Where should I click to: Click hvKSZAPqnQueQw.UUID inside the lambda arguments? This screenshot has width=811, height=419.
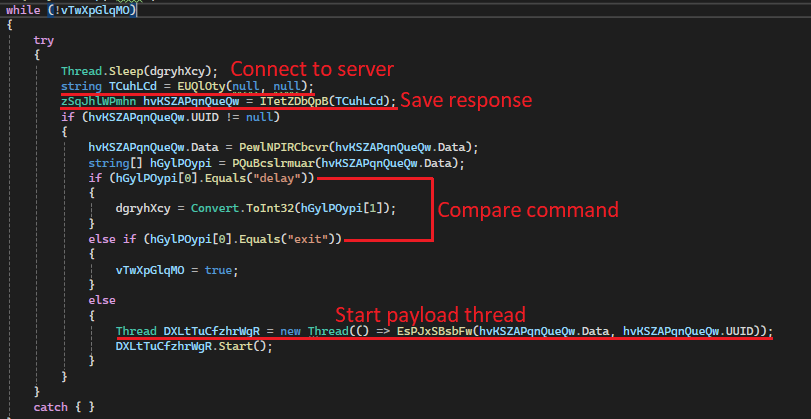tap(687, 331)
